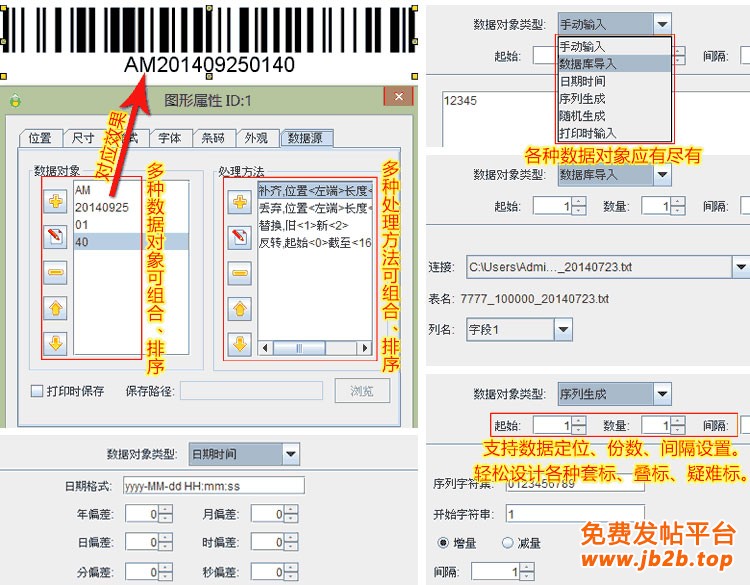The image size is (750, 585).
Task: Select the 丢弃 processing method row
Action: point(315,208)
